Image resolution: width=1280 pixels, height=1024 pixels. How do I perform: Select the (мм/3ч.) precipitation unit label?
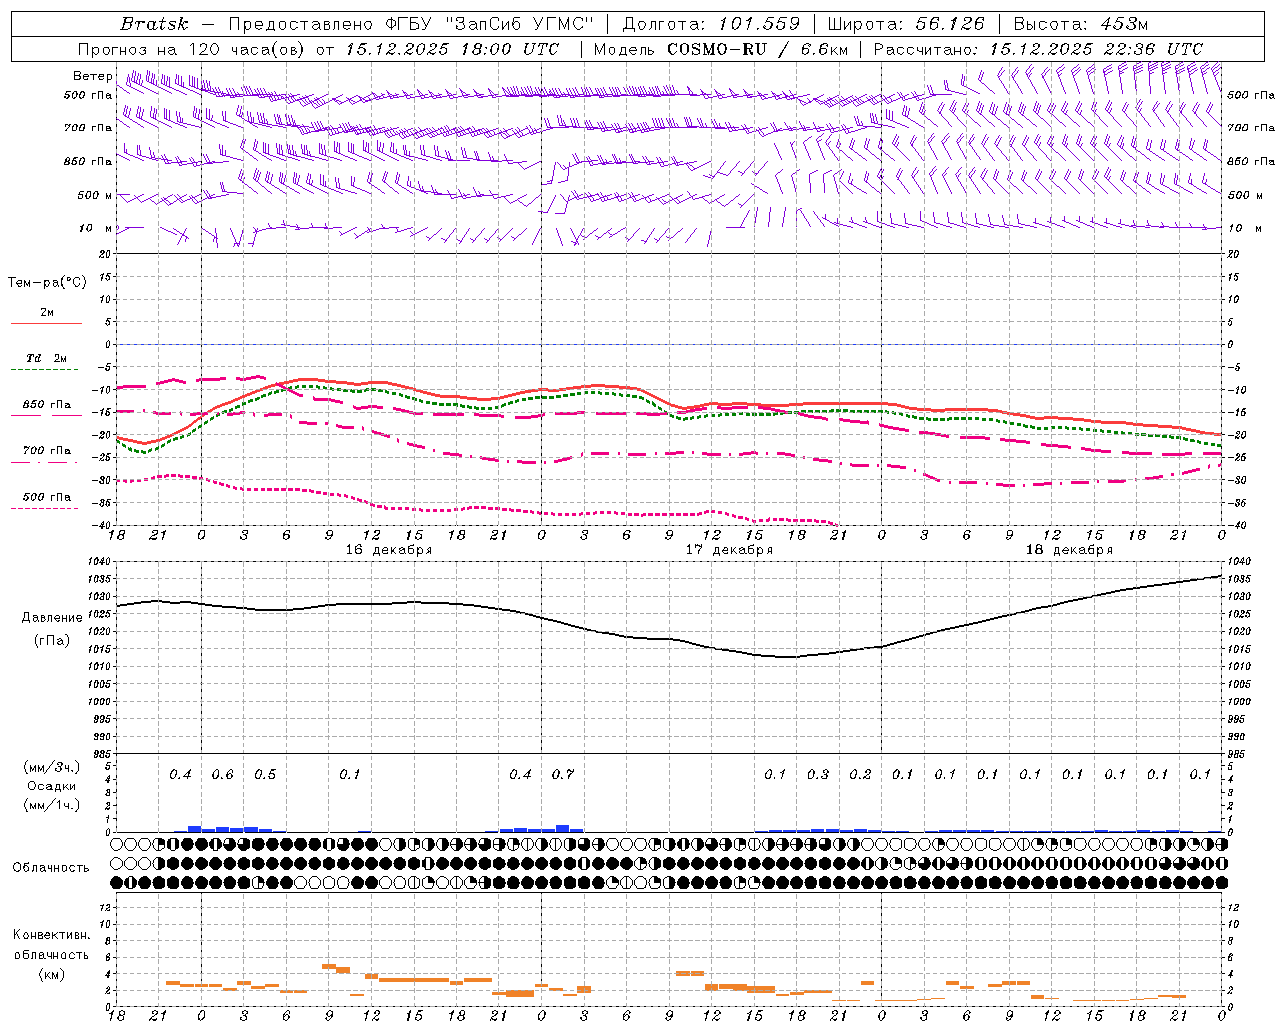pyautogui.click(x=52, y=767)
